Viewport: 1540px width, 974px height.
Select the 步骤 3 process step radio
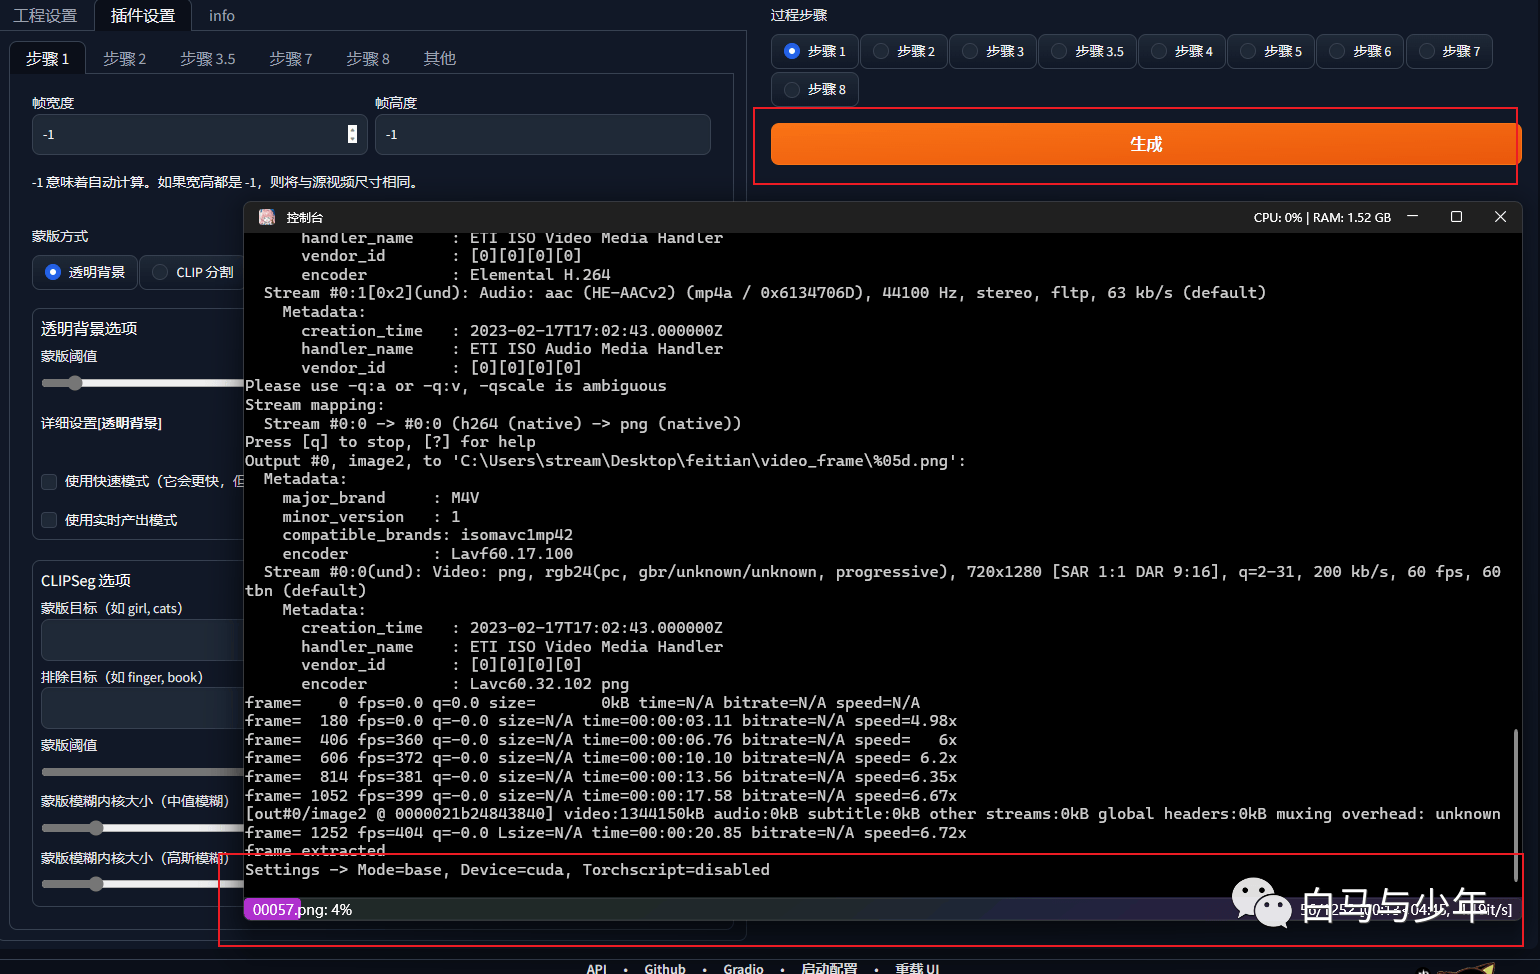(x=993, y=51)
